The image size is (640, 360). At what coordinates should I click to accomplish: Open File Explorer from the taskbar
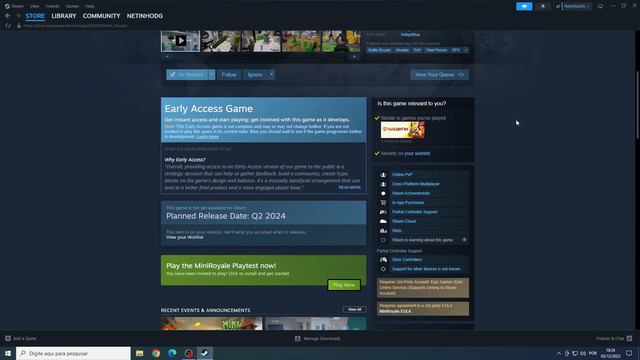[x=140, y=353]
